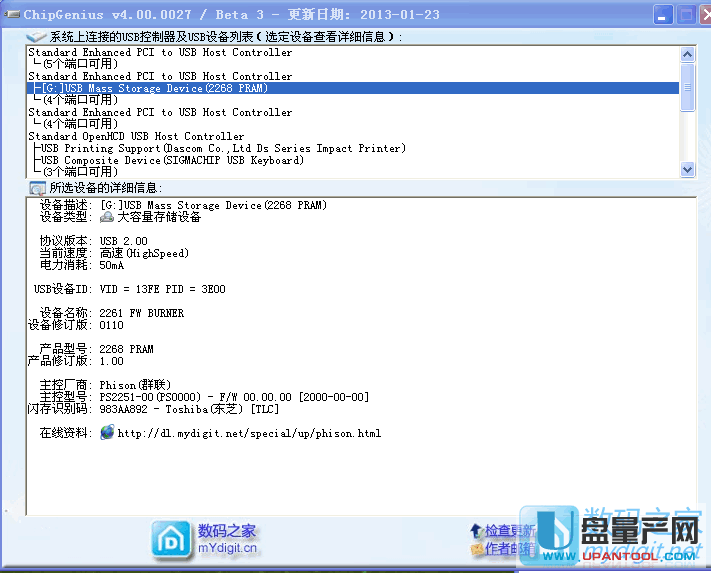Open the myDigit house logo icon
711x573 pixels.
[x=171, y=539]
